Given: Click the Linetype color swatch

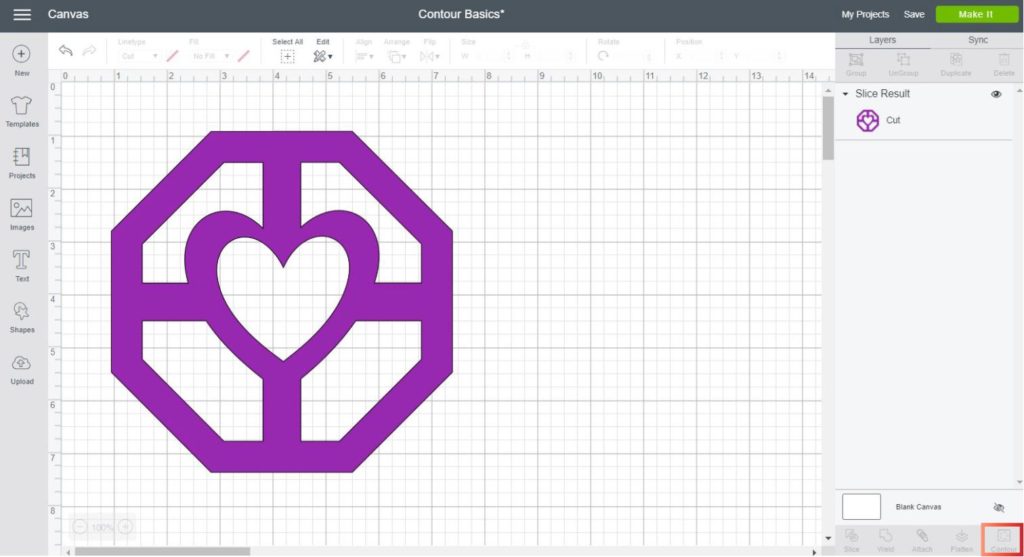Looking at the screenshot, I should click(172, 56).
